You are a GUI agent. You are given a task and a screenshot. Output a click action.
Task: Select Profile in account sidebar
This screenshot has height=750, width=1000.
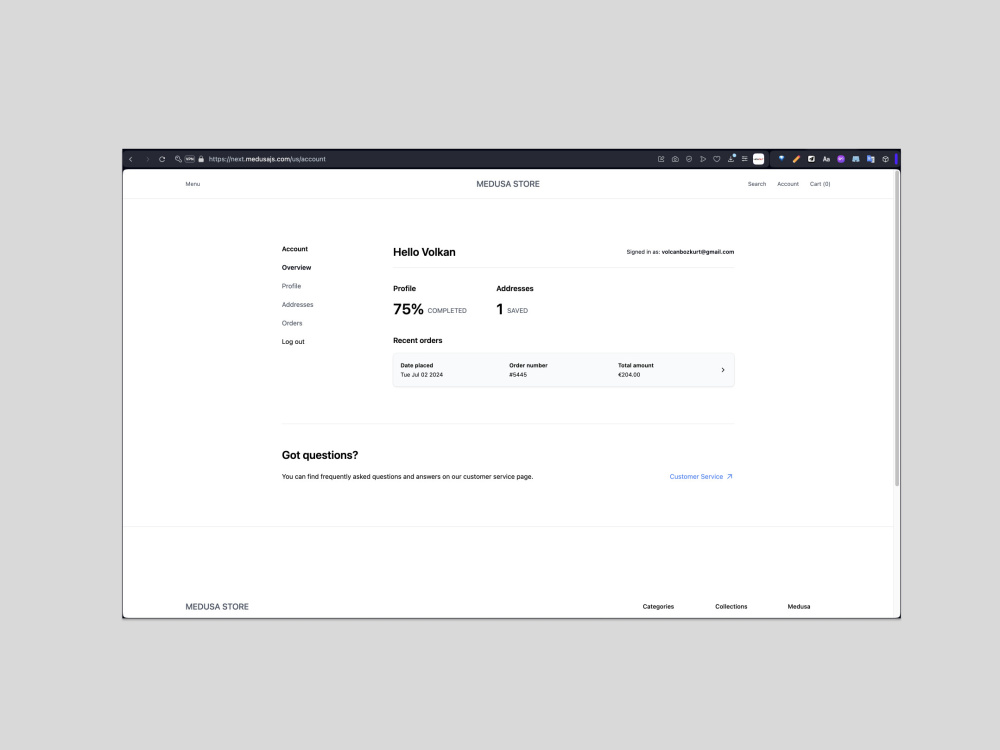point(291,286)
